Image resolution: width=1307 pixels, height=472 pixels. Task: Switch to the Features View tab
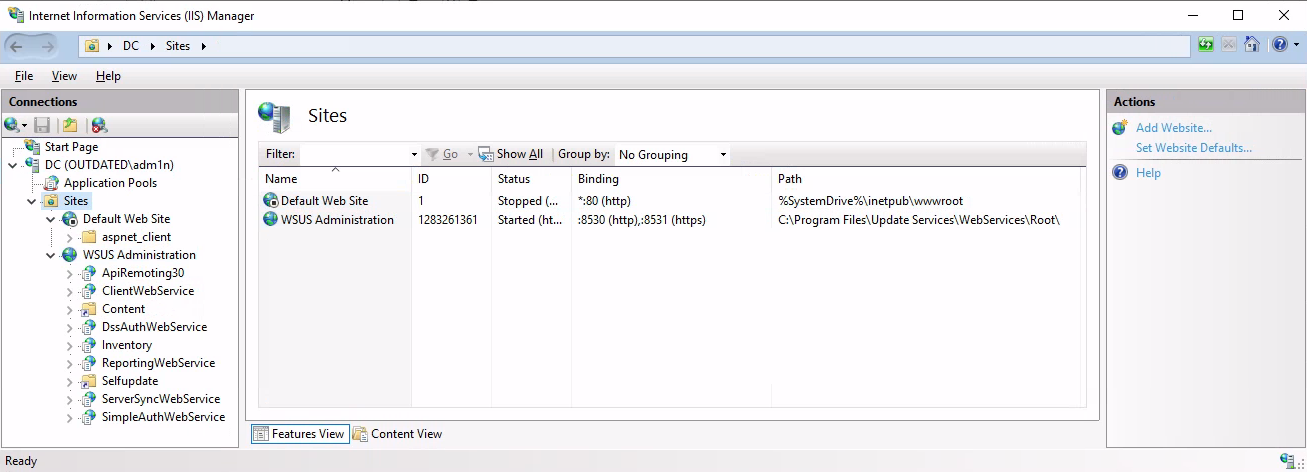(x=299, y=434)
